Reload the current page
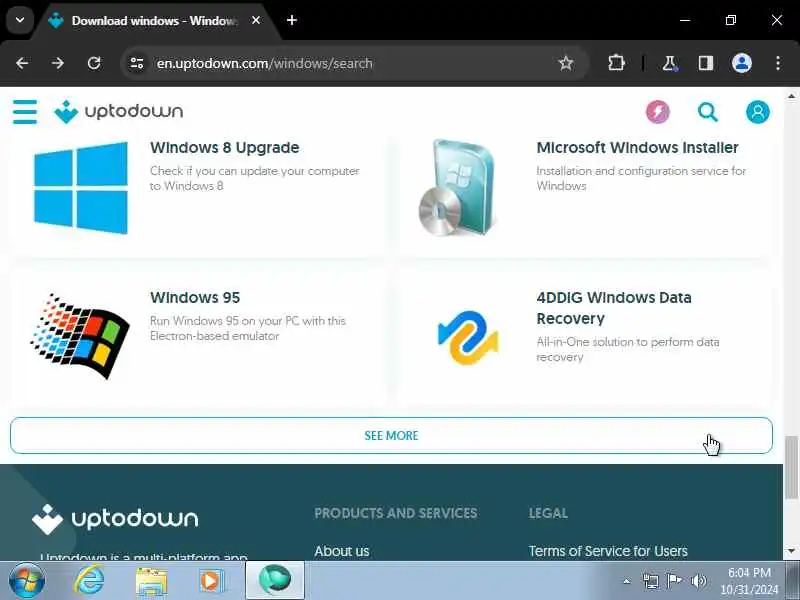 [94, 63]
